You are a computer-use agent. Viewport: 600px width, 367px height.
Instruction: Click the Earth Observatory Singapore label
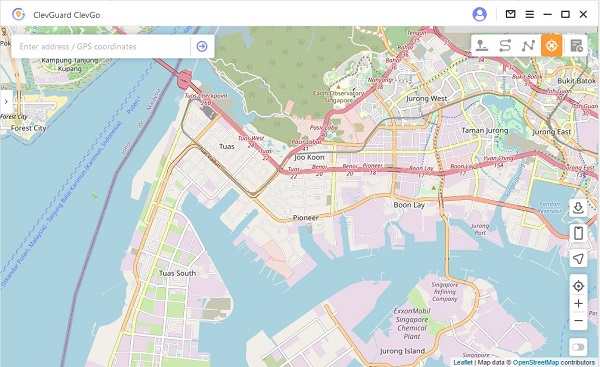point(338,96)
